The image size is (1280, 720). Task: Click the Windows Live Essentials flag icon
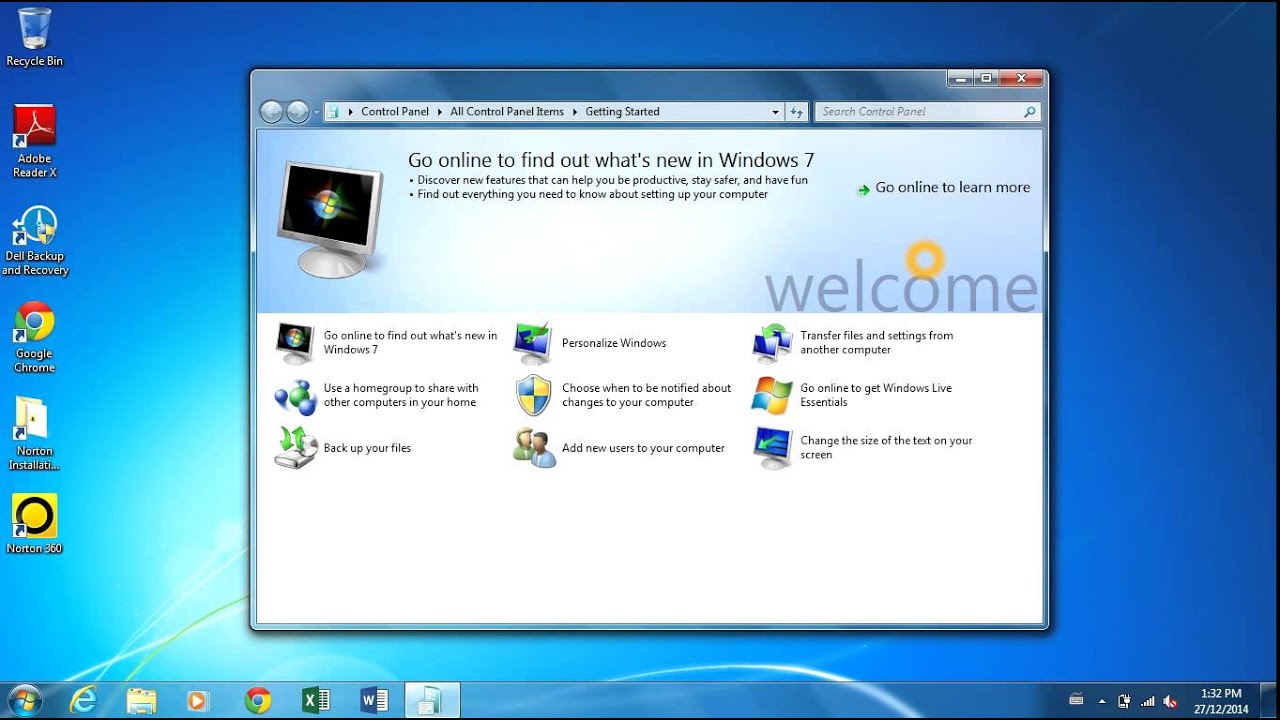(772, 396)
